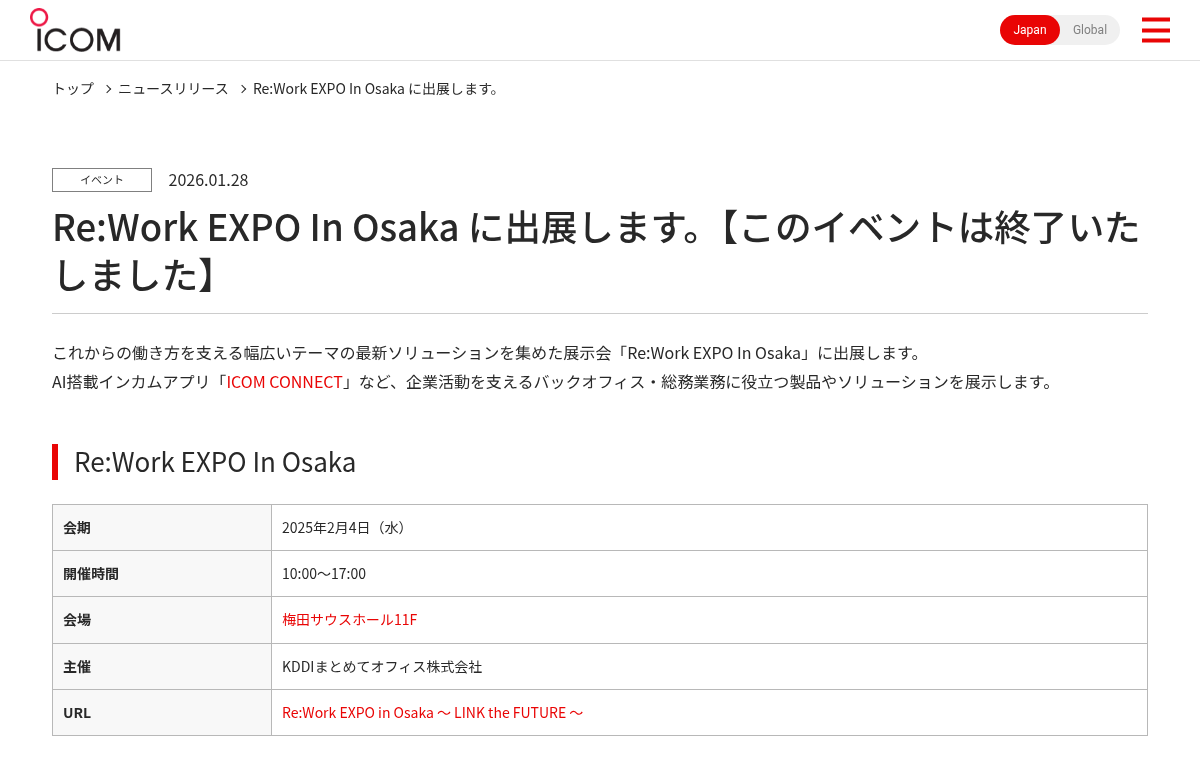Select the 主催 table header cell
Viewport: 1200px width, 757px height.
click(x=162, y=667)
